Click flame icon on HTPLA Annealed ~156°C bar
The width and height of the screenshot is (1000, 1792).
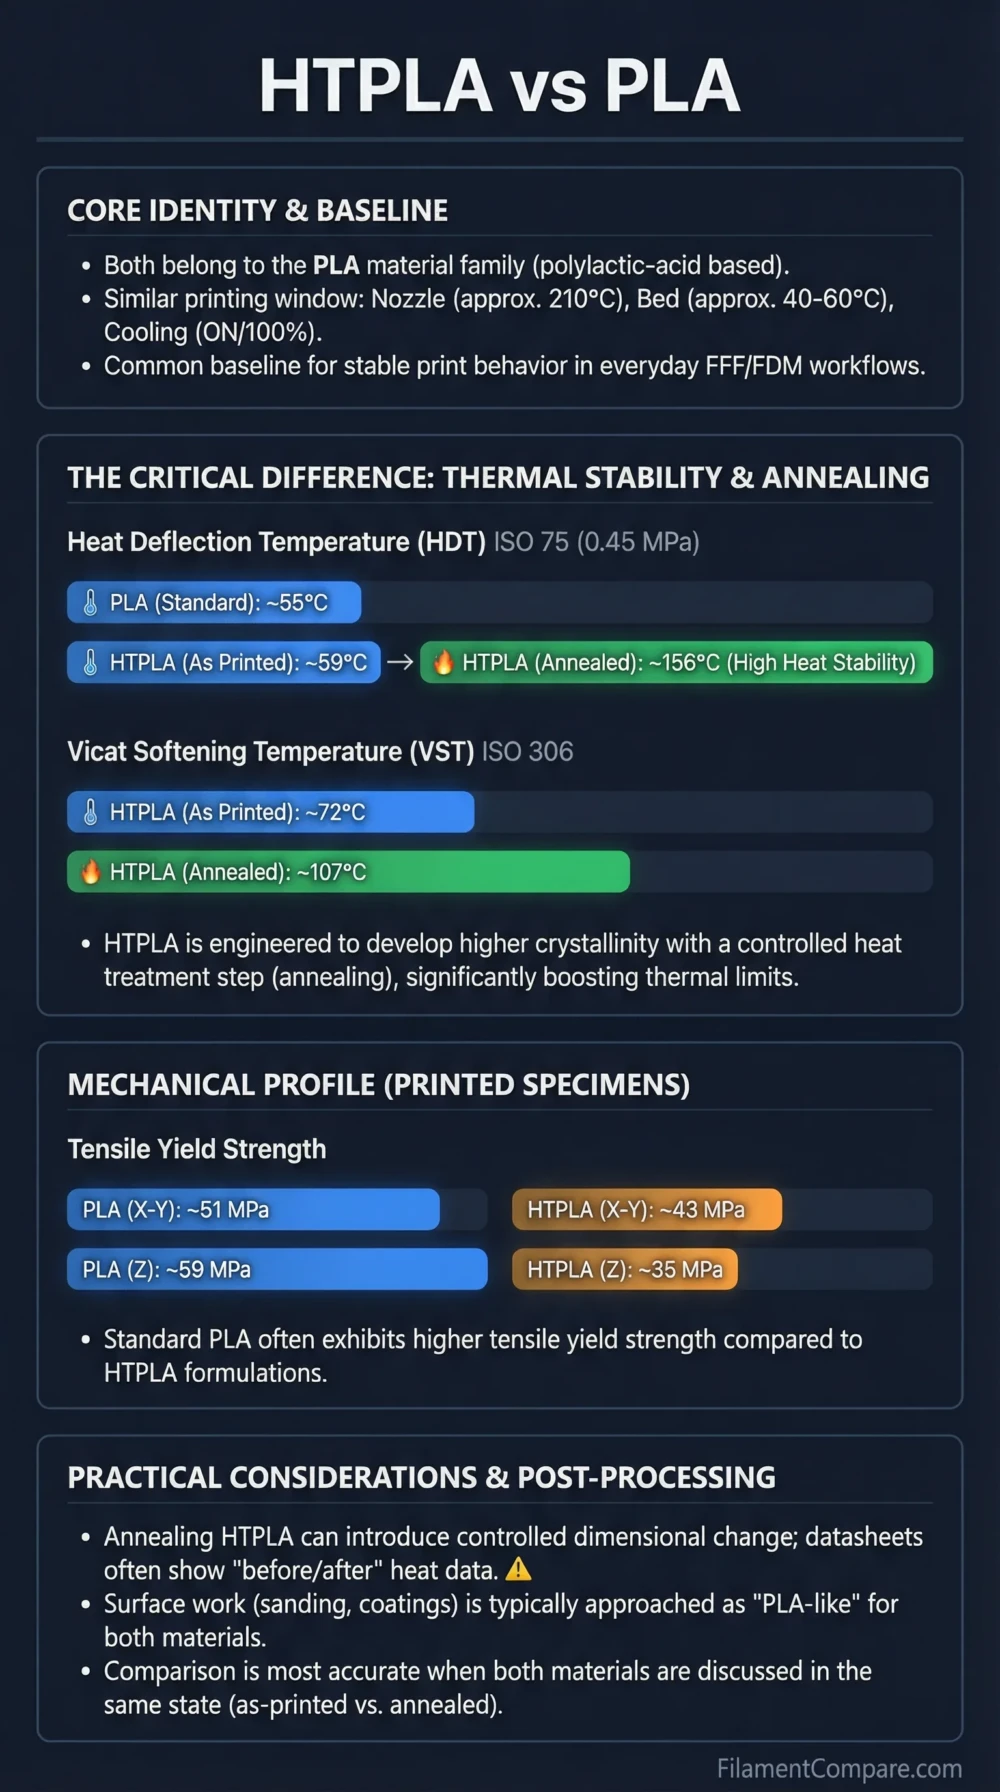443,662
